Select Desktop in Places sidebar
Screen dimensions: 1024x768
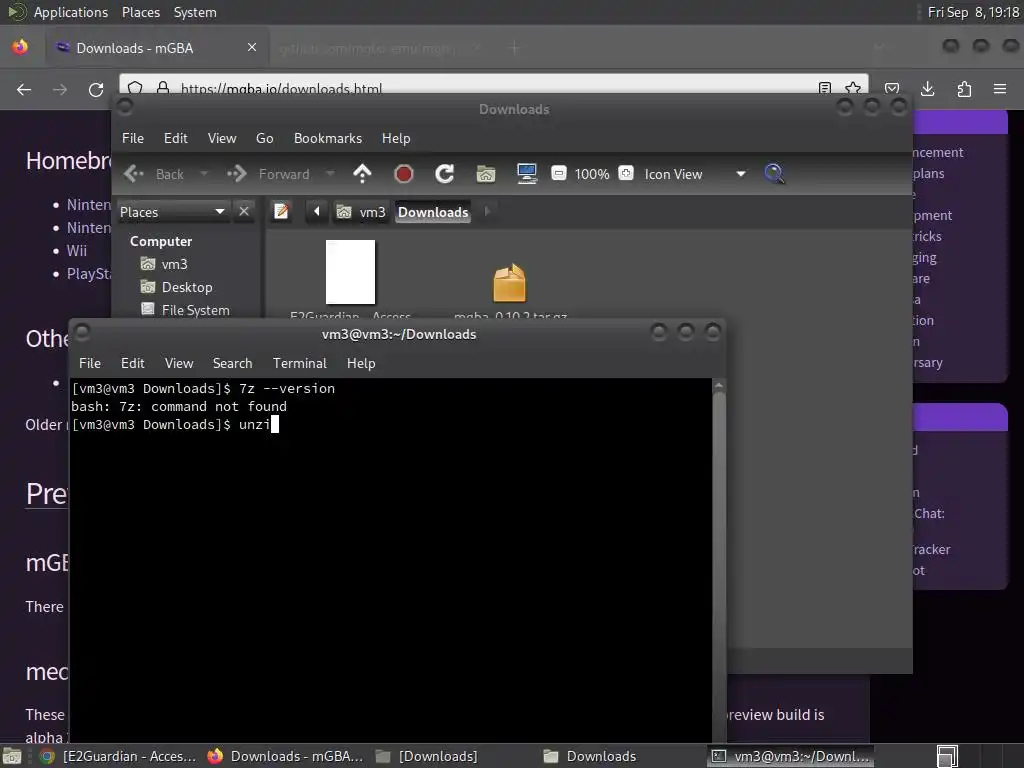pos(187,287)
